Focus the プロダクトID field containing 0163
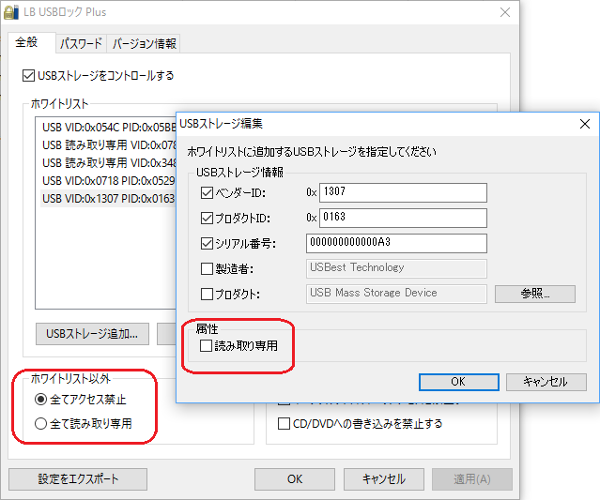The width and height of the screenshot is (600, 500). pyautogui.click(x=403, y=218)
